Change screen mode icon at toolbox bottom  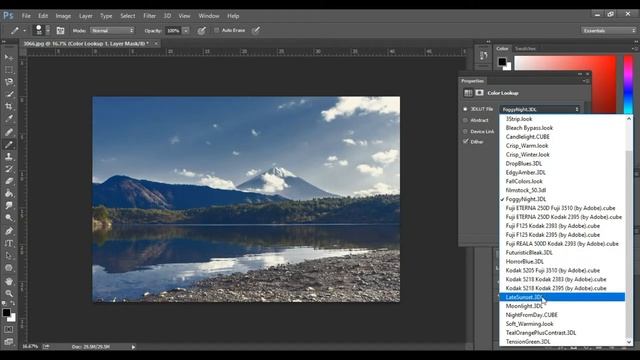pos(9,341)
